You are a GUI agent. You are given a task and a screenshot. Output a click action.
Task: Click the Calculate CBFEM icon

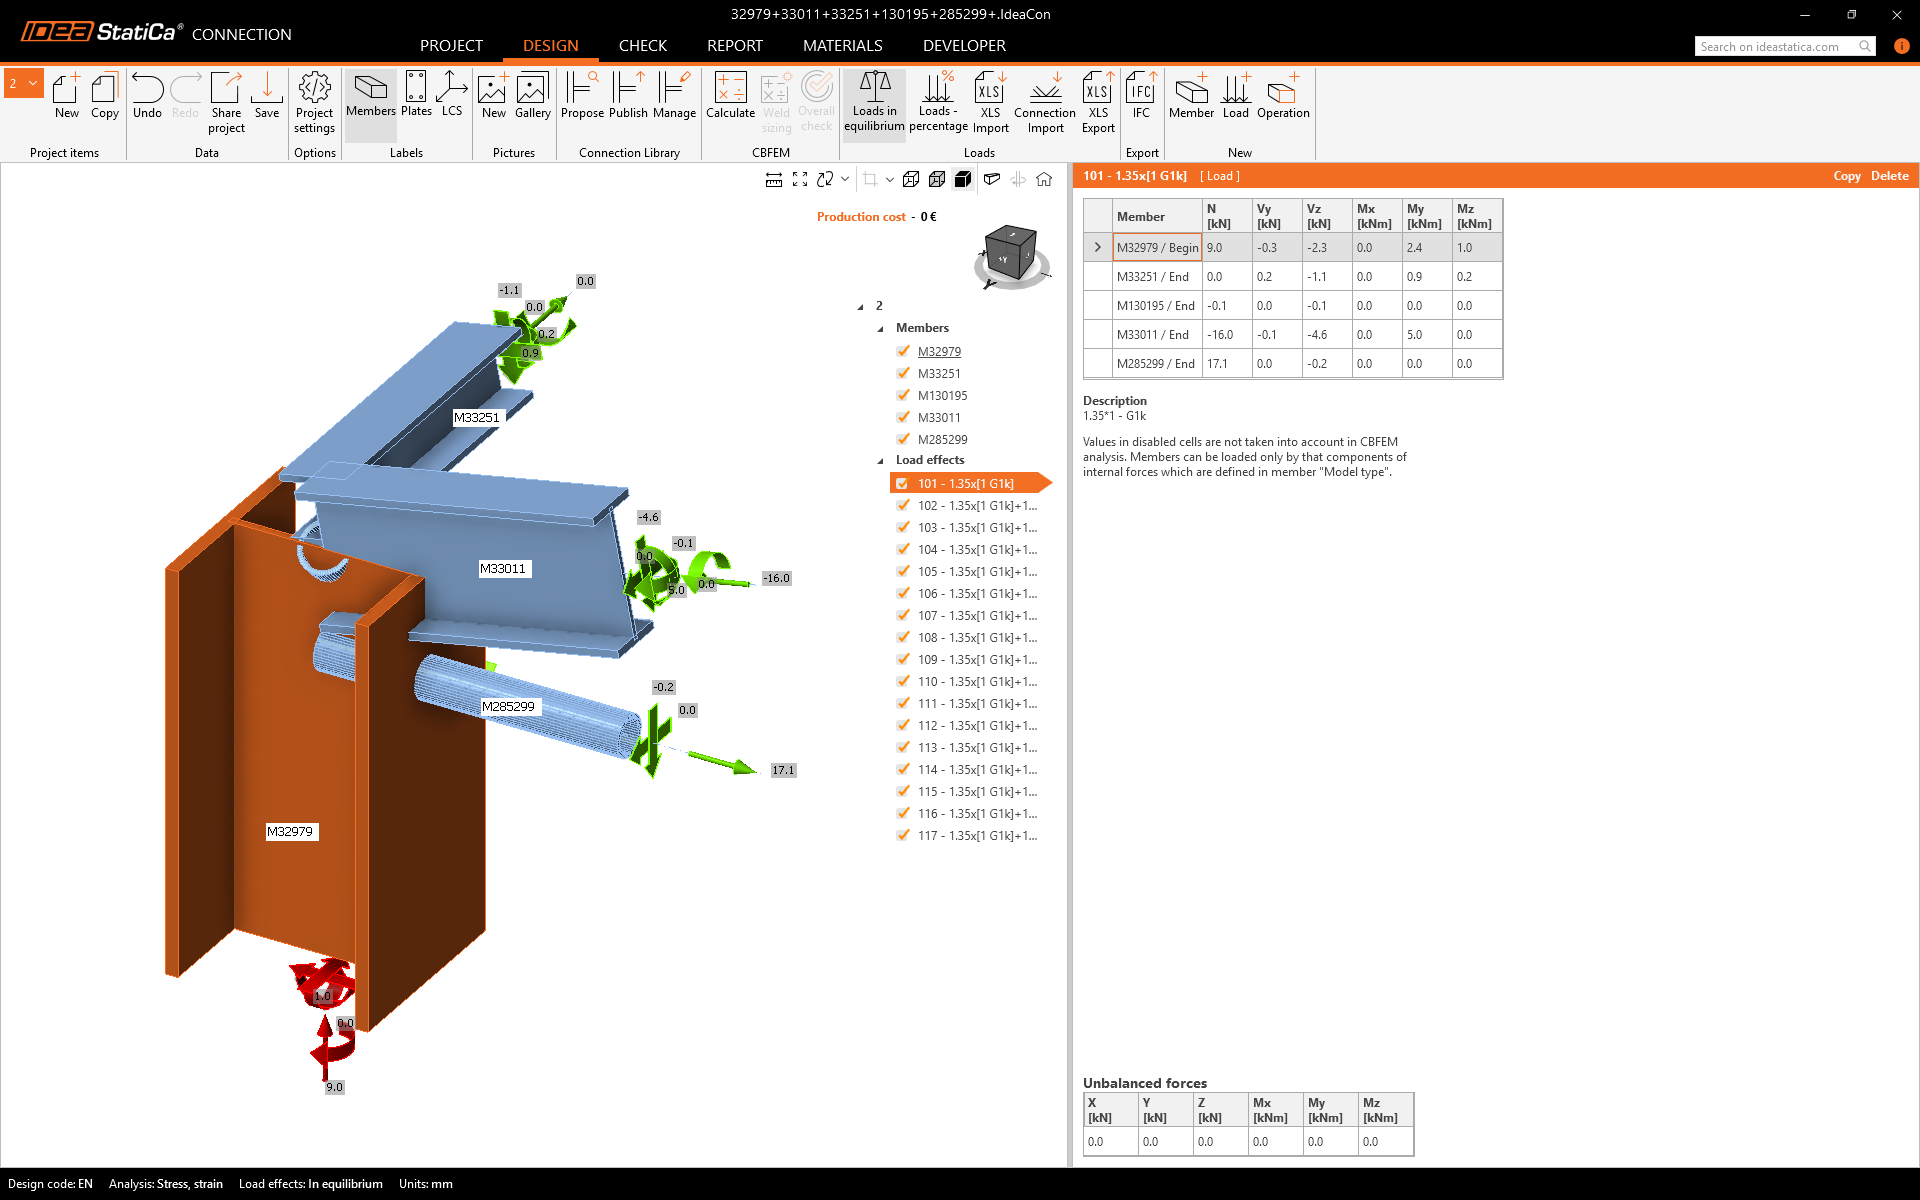tap(730, 95)
